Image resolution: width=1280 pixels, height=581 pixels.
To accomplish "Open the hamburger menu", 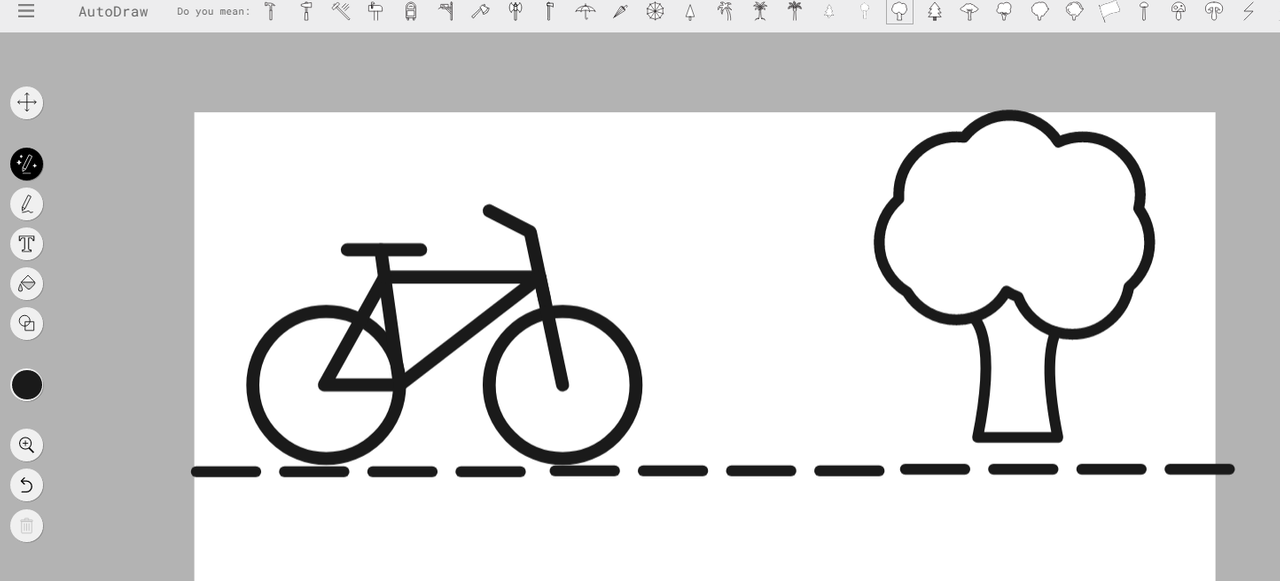I will (26, 11).
